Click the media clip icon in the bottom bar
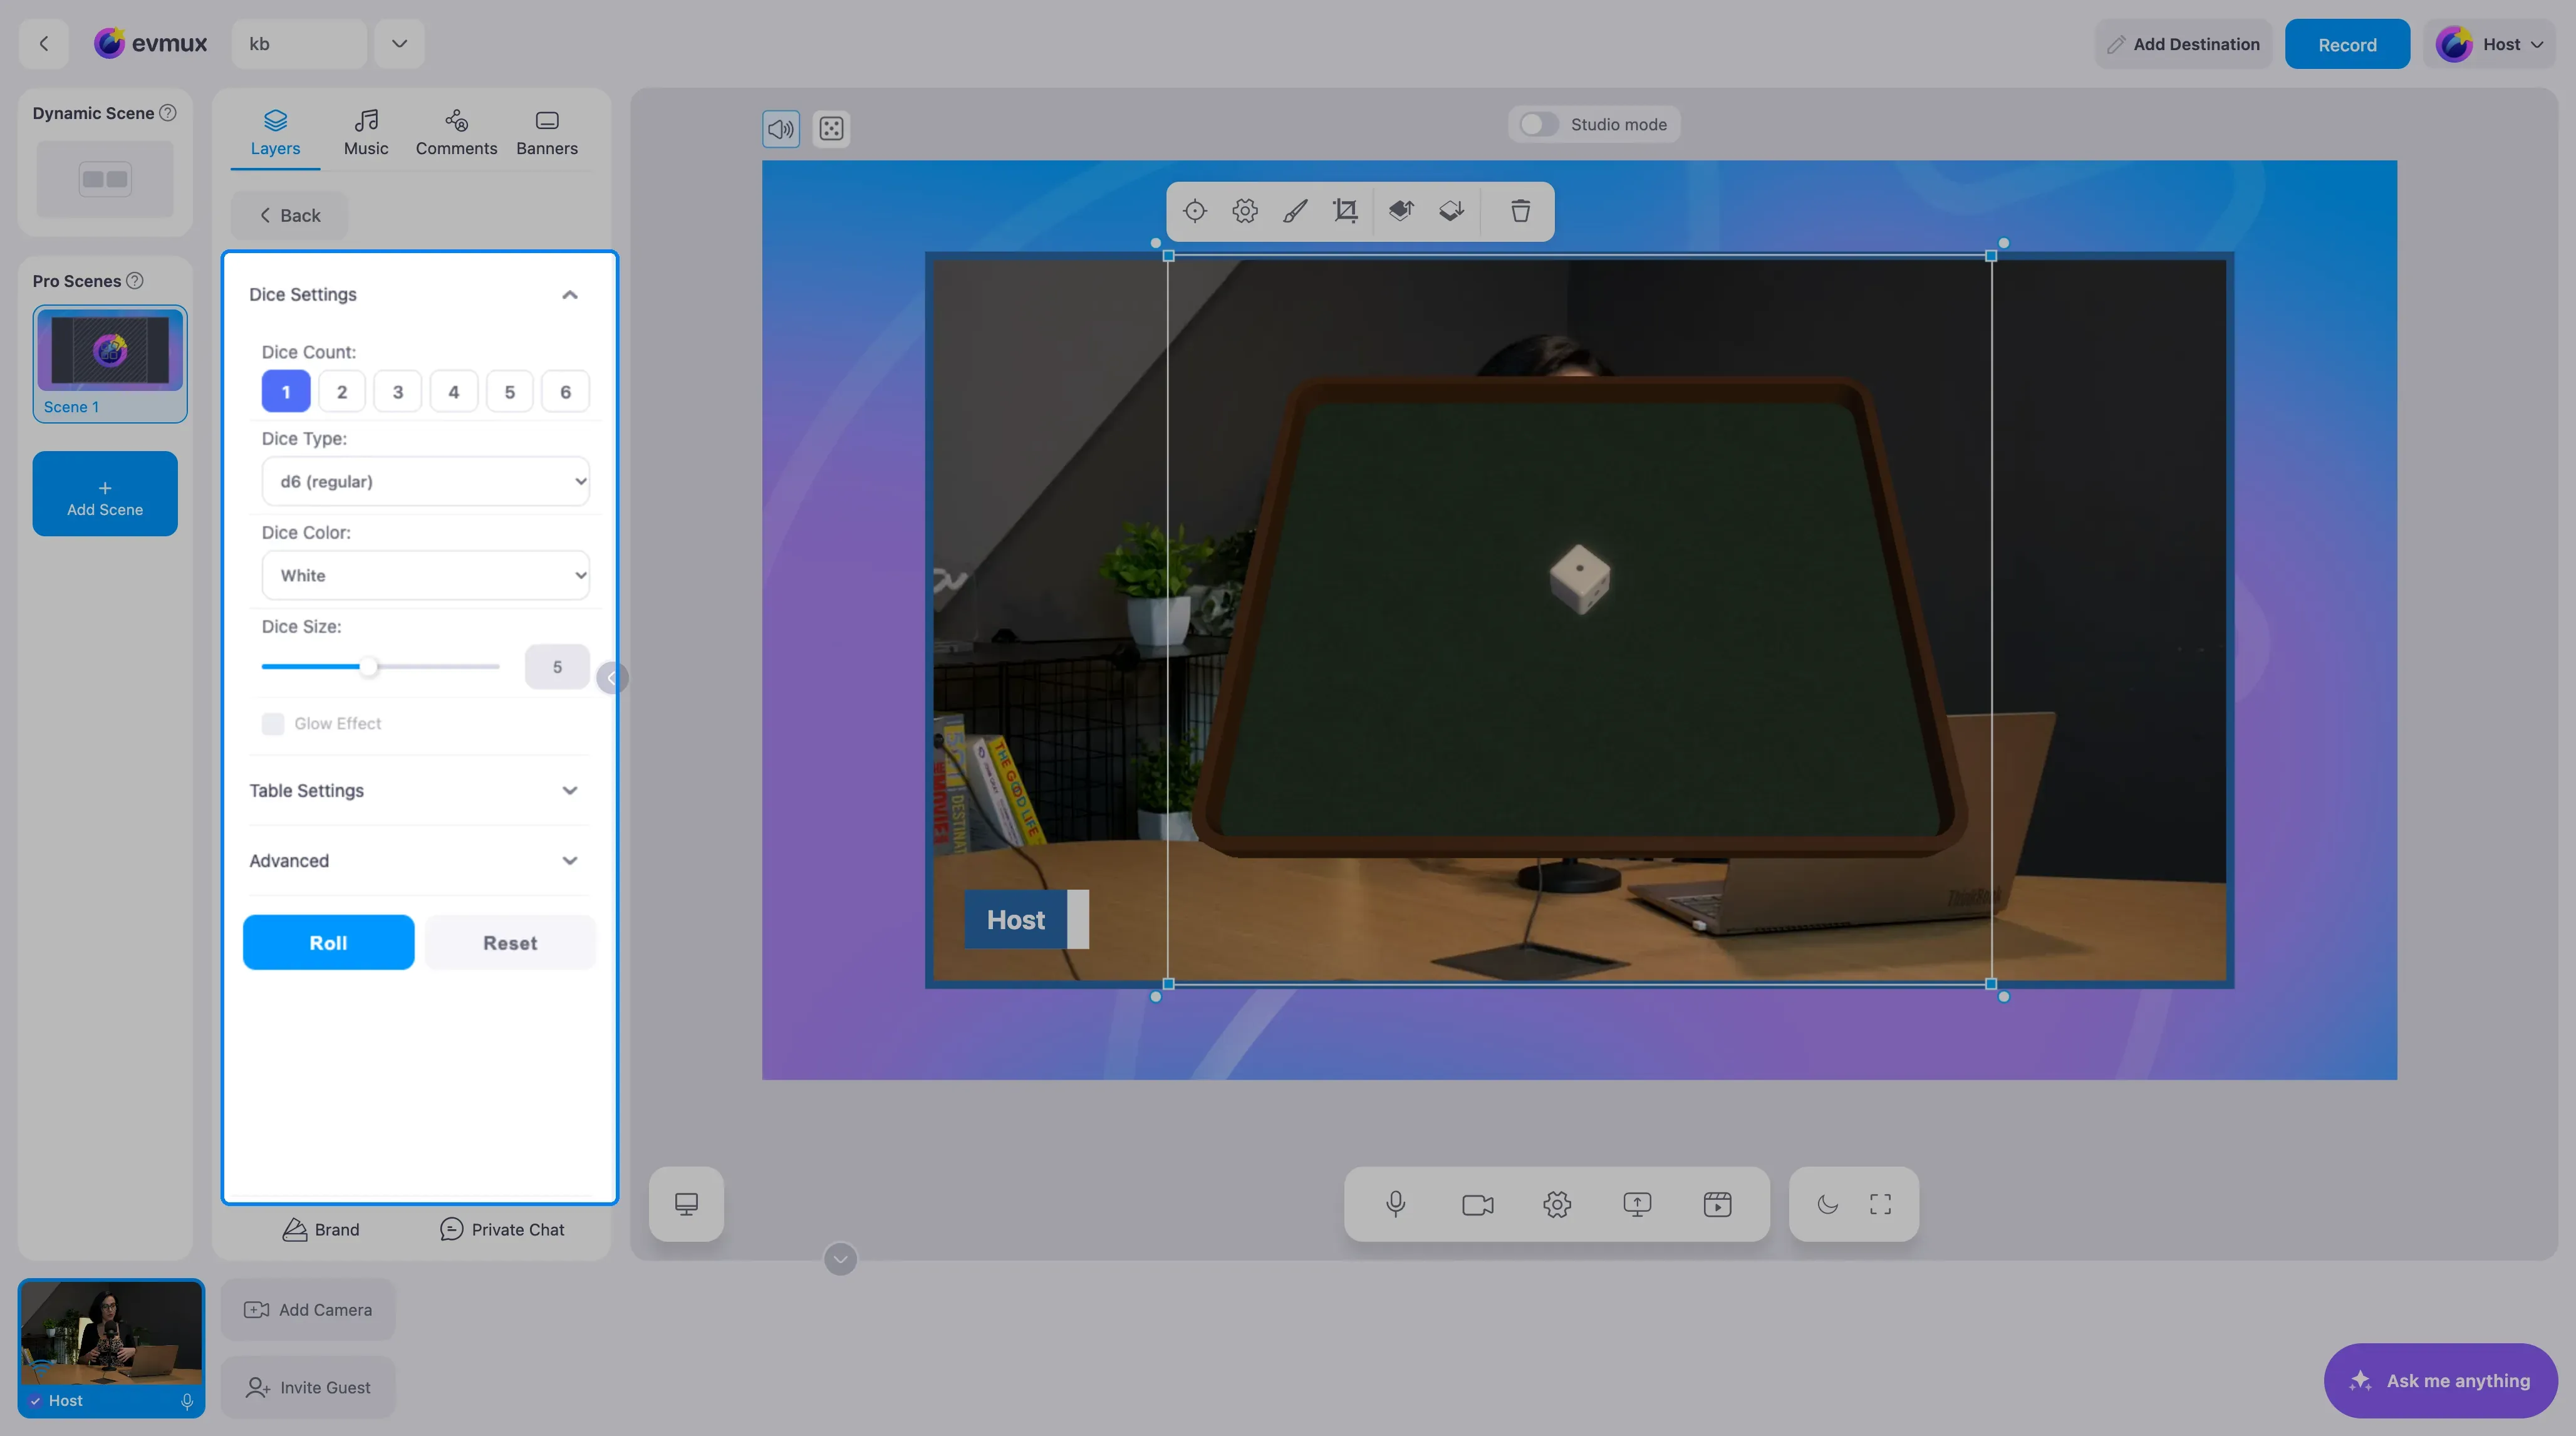This screenshot has height=1436, width=2576. pos(1717,1204)
